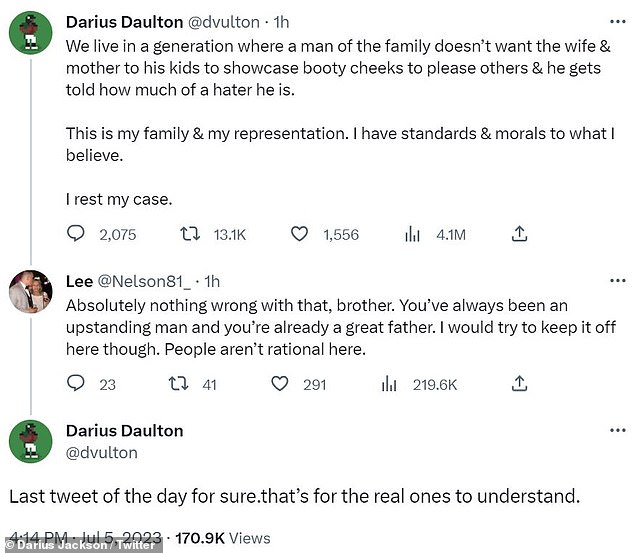
Task: Reply to Darius Daulton's first tweet
Action: pyautogui.click(x=75, y=234)
